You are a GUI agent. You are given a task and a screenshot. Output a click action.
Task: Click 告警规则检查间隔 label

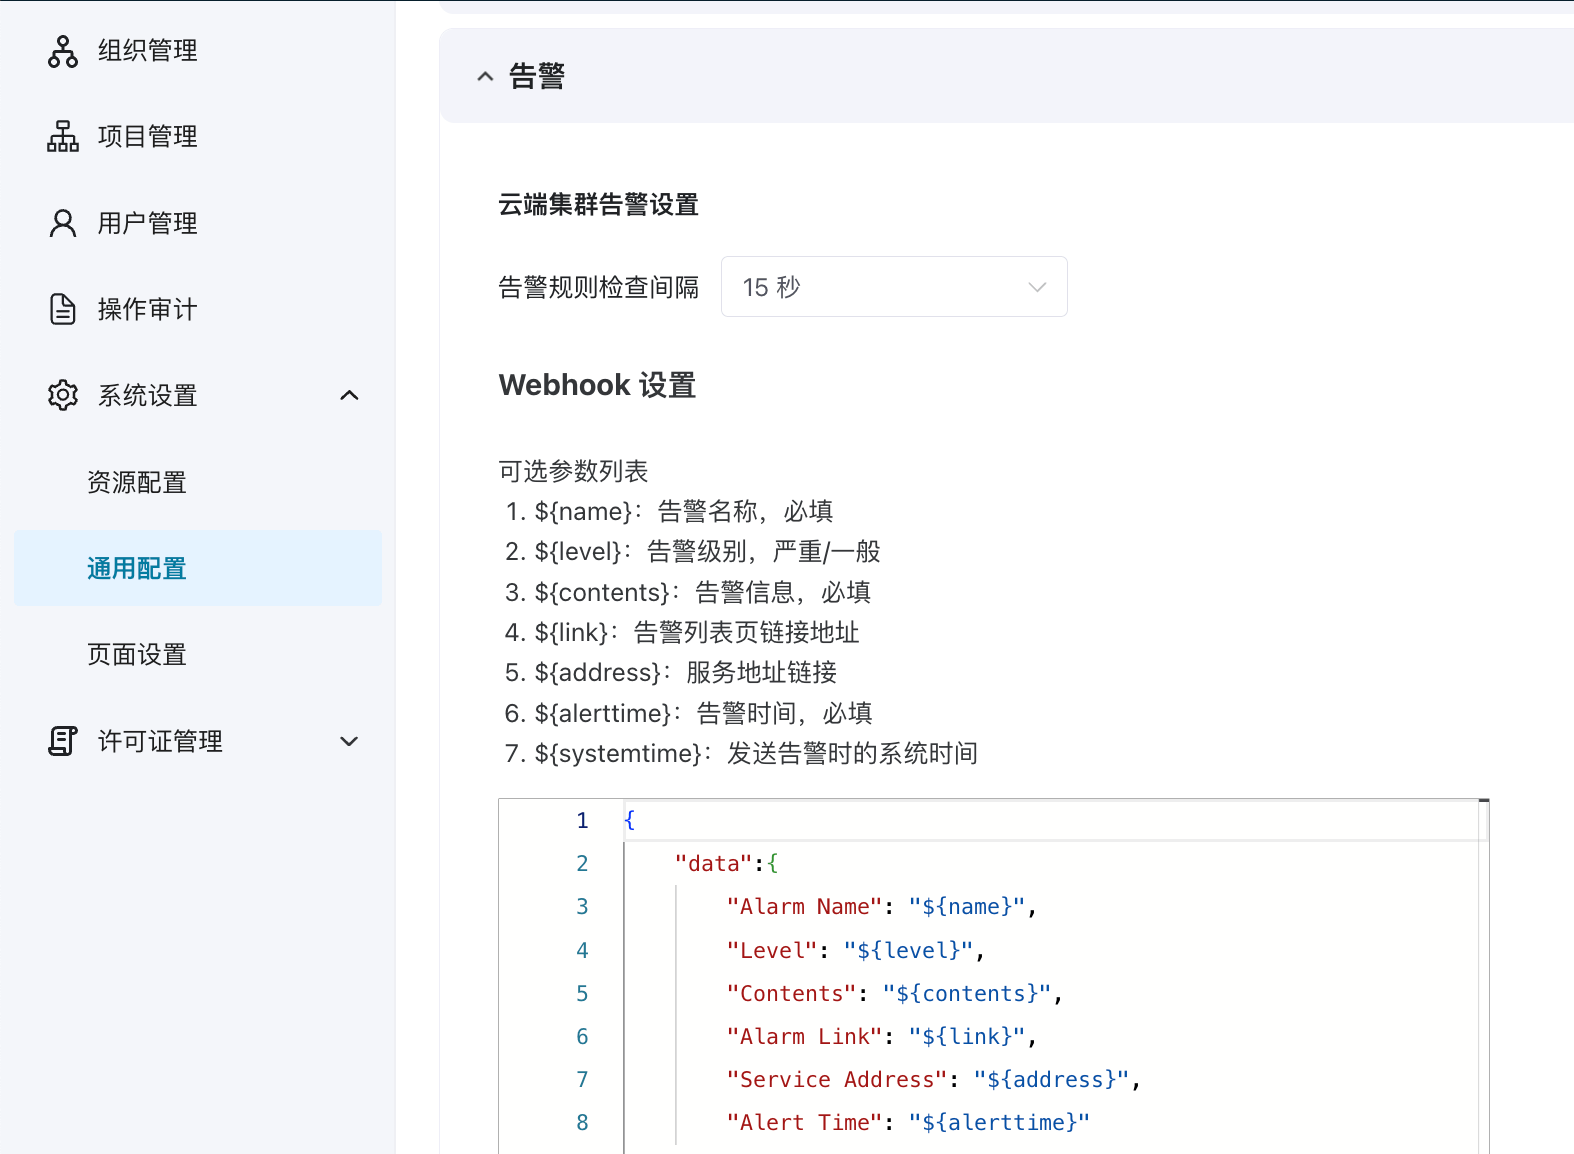click(x=598, y=287)
